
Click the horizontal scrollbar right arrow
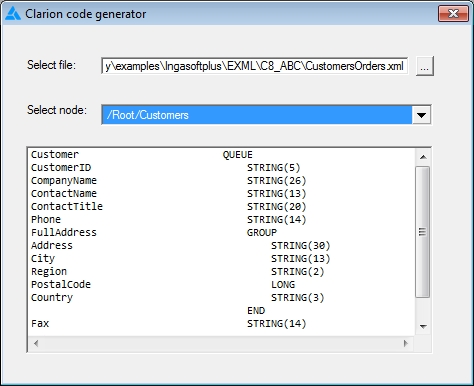click(406, 343)
